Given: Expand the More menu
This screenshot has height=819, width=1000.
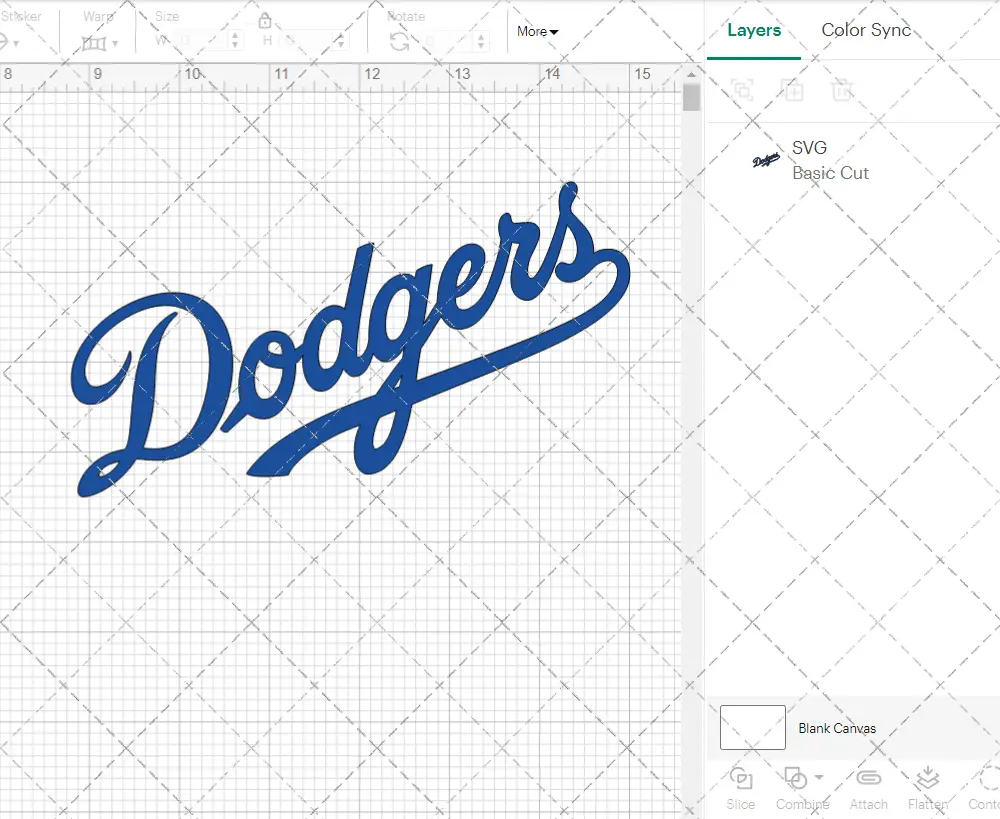Looking at the screenshot, I should point(537,32).
